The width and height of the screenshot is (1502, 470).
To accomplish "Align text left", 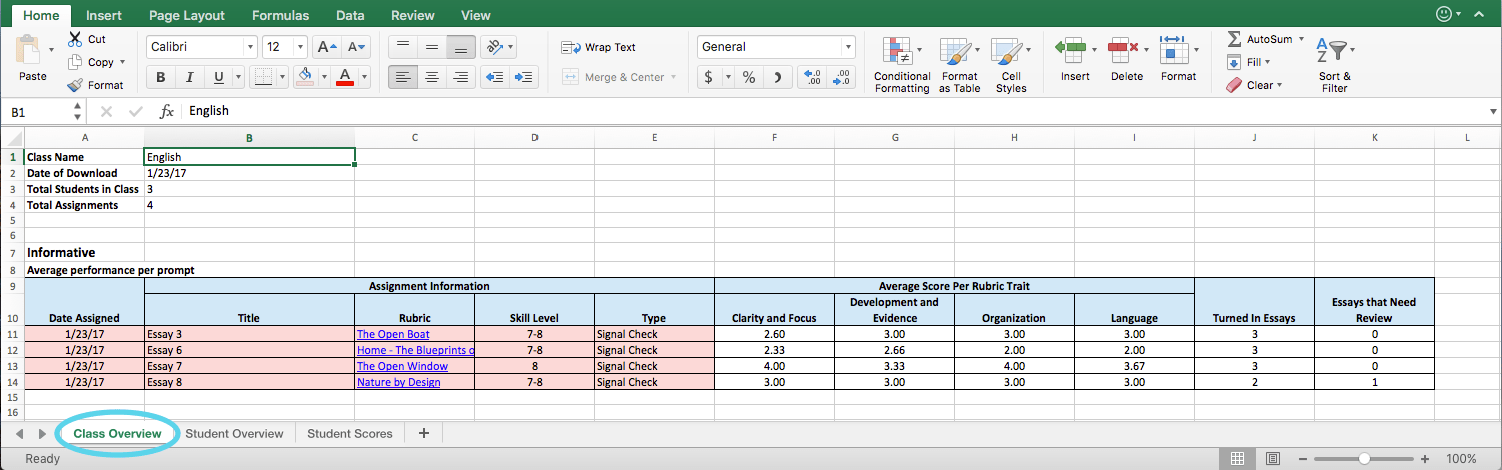I will pos(403,77).
